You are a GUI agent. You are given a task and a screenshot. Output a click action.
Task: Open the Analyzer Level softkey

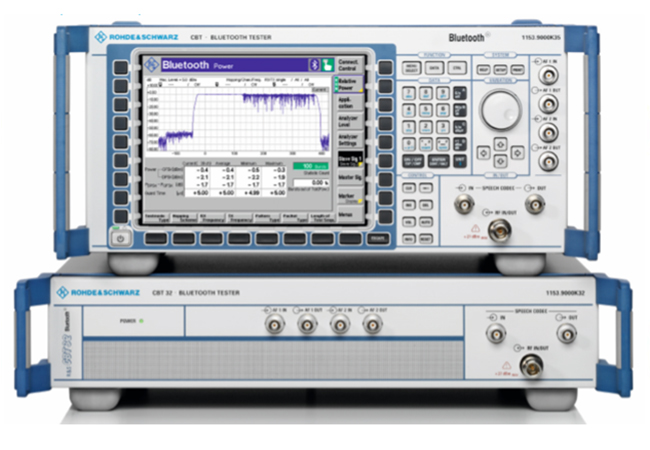tap(349, 121)
